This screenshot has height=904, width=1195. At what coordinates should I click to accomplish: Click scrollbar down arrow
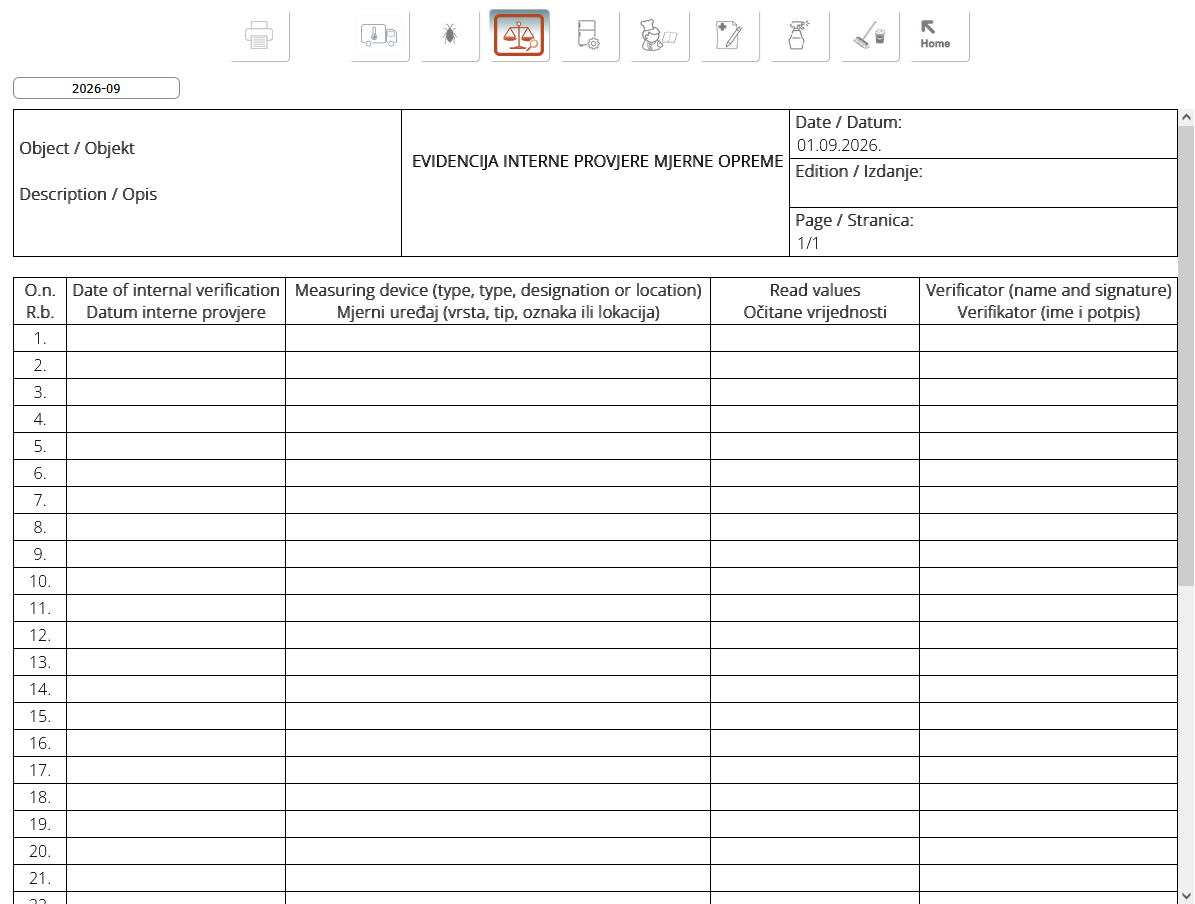[1186, 896]
